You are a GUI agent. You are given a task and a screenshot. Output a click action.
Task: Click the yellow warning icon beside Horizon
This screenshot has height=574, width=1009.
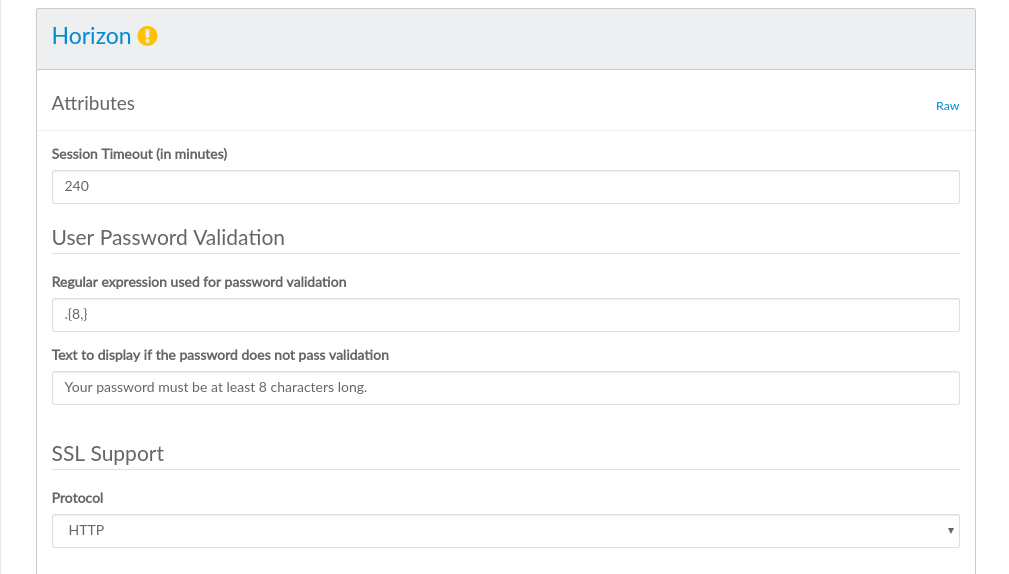(148, 37)
